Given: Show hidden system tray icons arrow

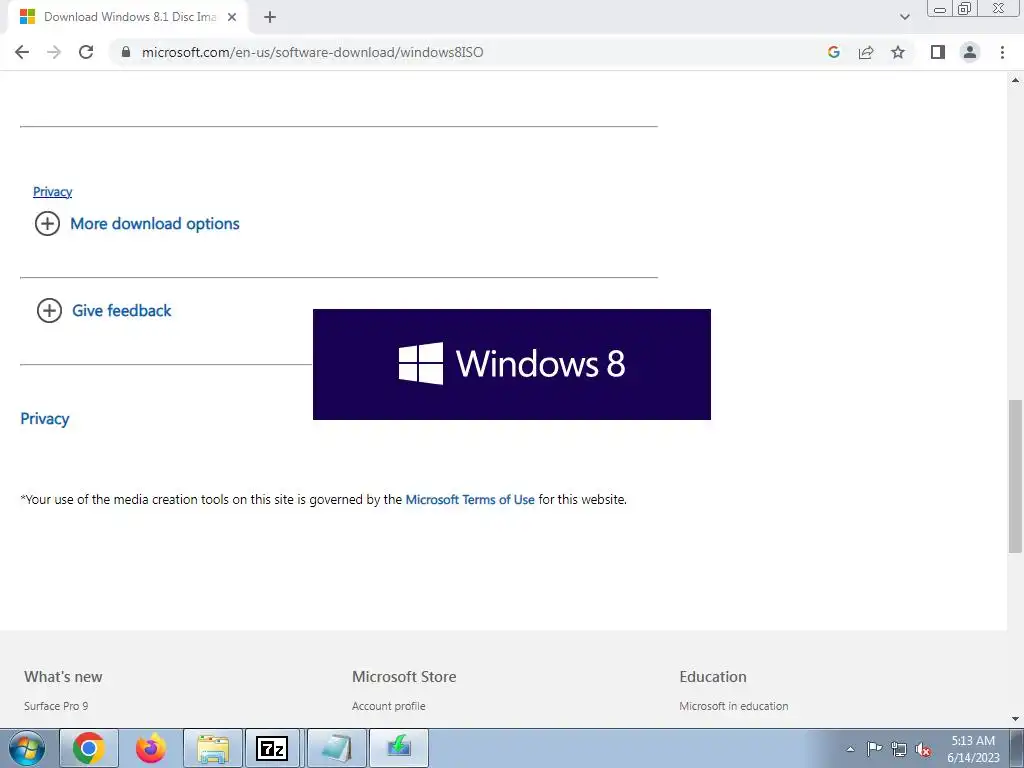Looking at the screenshot, I should coord(850,749).
